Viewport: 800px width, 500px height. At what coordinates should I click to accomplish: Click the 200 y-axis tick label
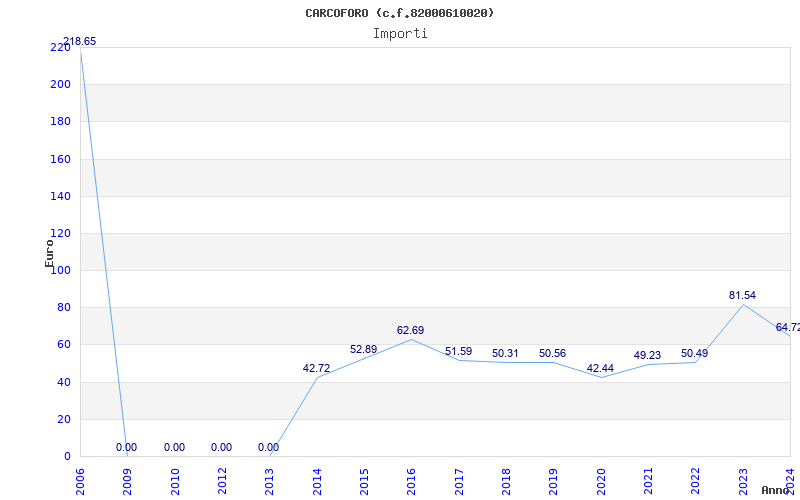(60, 84)
